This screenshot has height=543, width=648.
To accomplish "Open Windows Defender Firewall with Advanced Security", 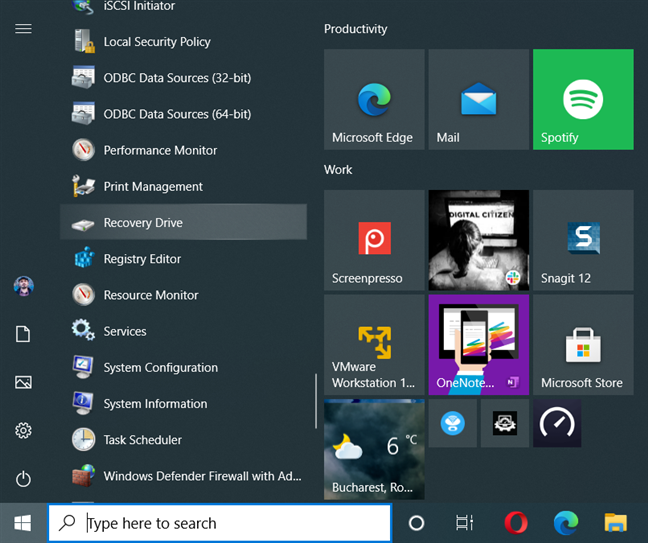I will pos(183,476).
